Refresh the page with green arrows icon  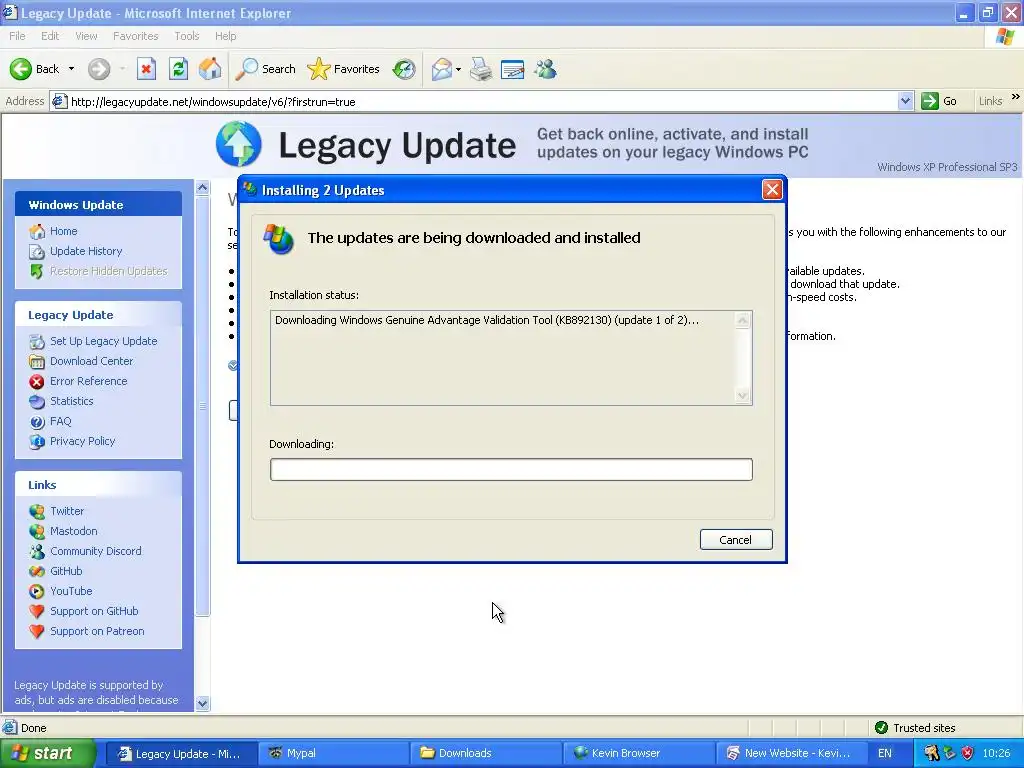click(178, 69)
